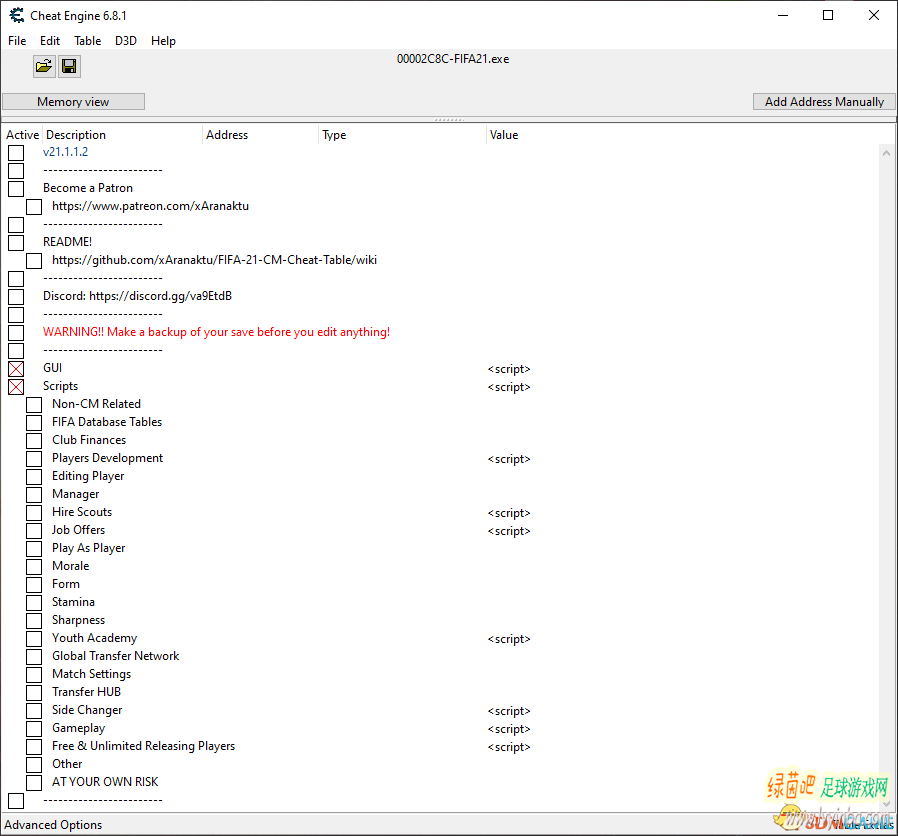
Task: Click the Players Development <script> value
Action: (x=509, y=459)
